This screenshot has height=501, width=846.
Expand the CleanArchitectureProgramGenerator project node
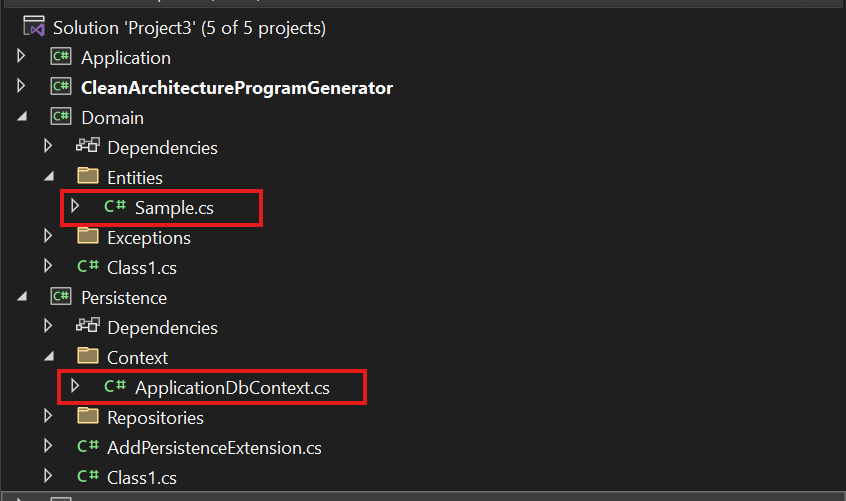tap(21, 86)
